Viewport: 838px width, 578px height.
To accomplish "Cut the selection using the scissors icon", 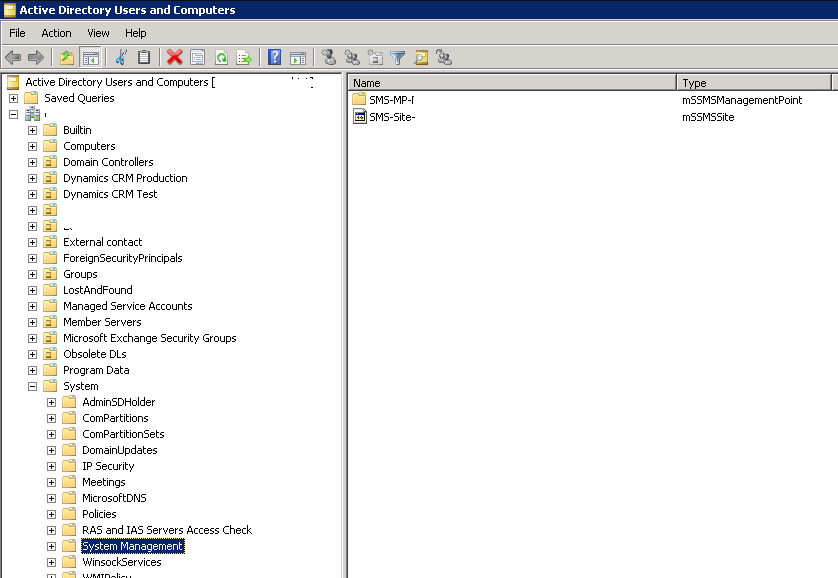I will pos(120,57).
